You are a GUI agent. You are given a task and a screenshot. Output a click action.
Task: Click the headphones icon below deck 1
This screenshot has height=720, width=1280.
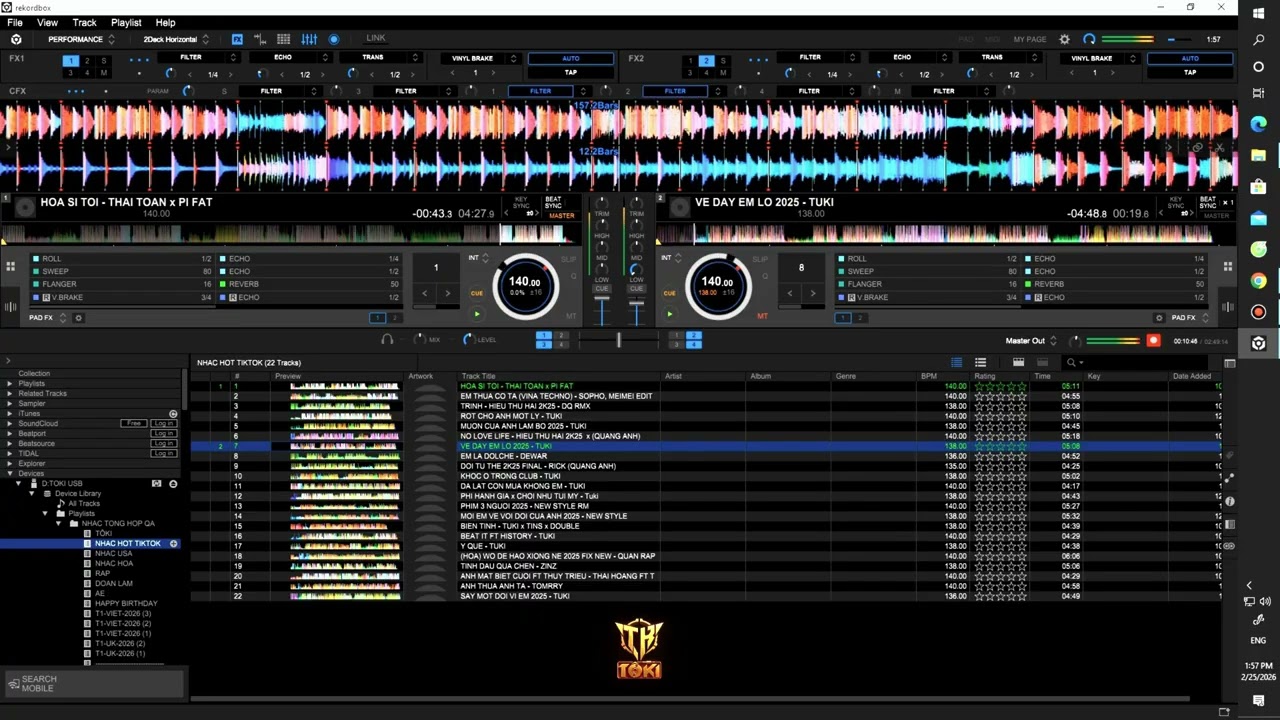pos(387,340)
